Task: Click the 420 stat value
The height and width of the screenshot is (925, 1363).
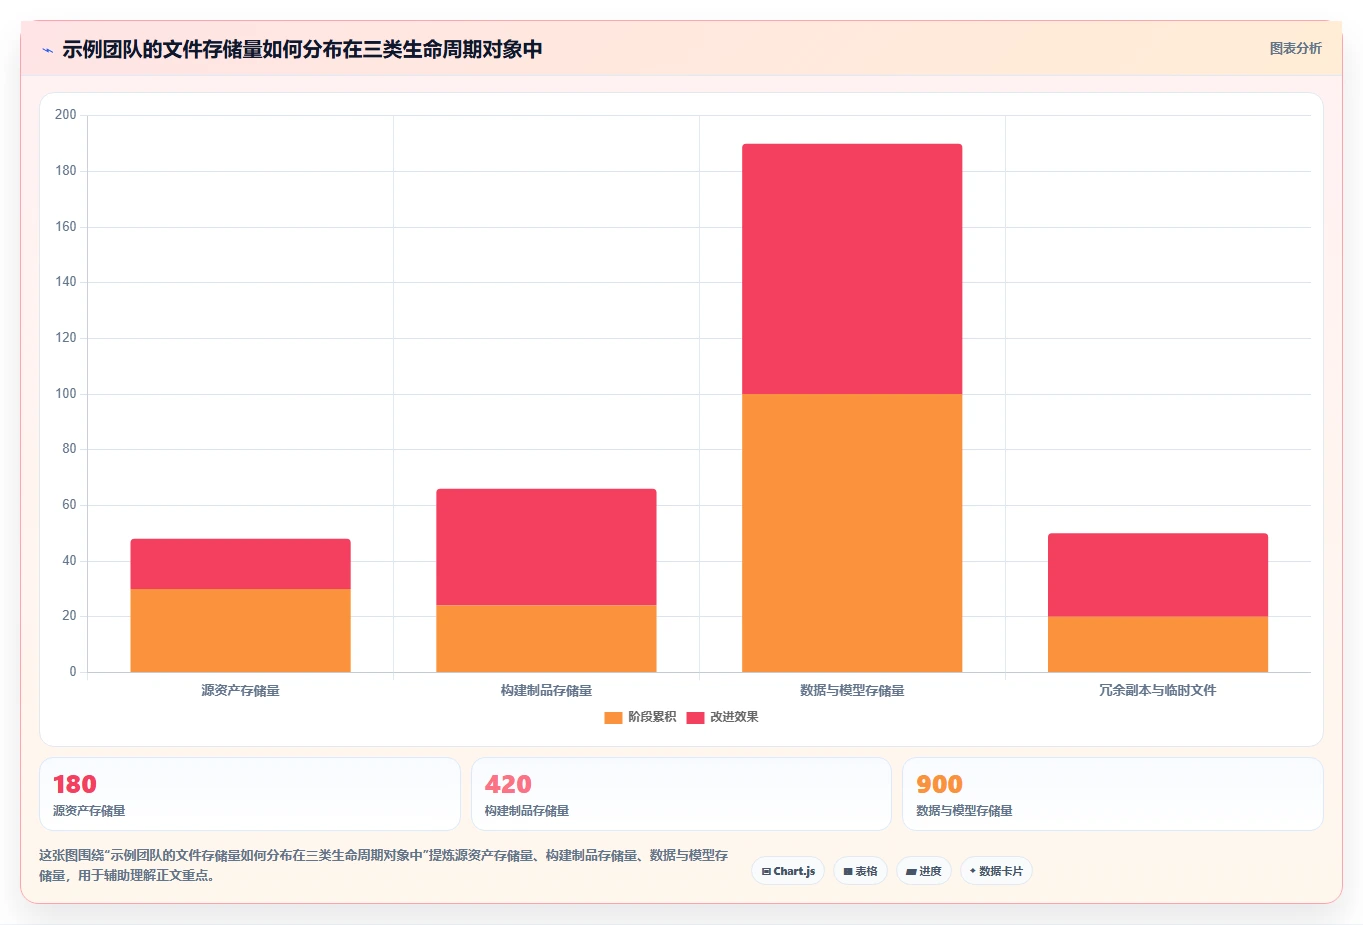Action: point(508,784)
